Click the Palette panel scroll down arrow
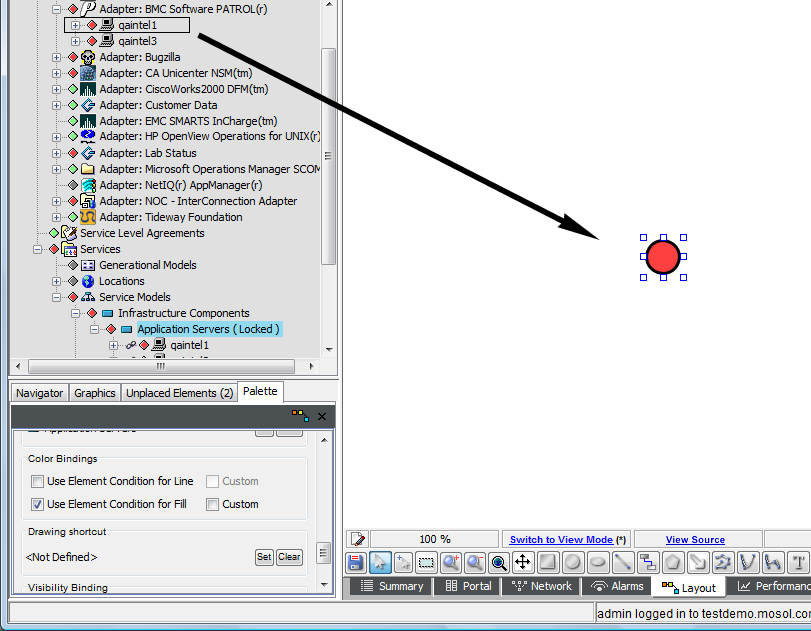Image resolution: width=811 pixels, height=631 pixels. [324, 585]
